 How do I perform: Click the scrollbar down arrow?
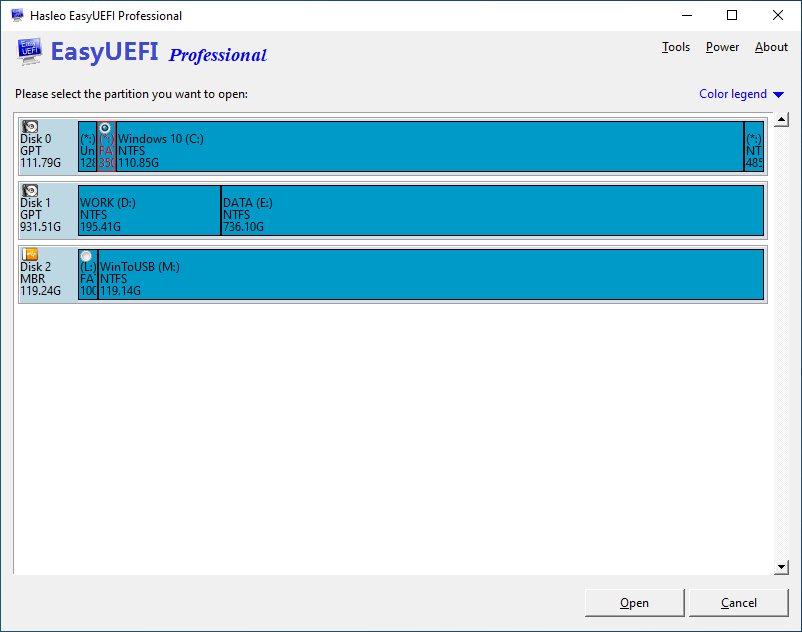point(781,567)
